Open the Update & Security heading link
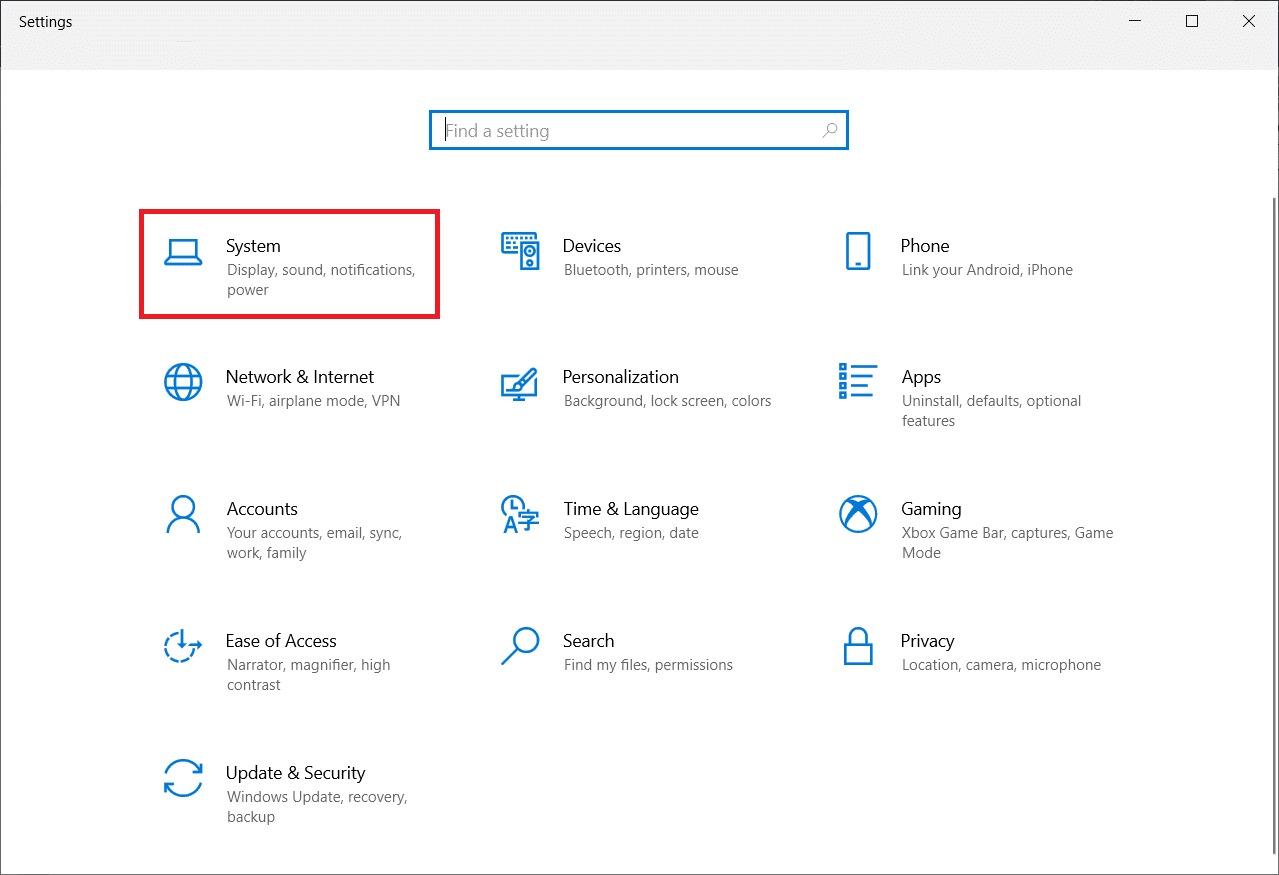 coord(295,773)
